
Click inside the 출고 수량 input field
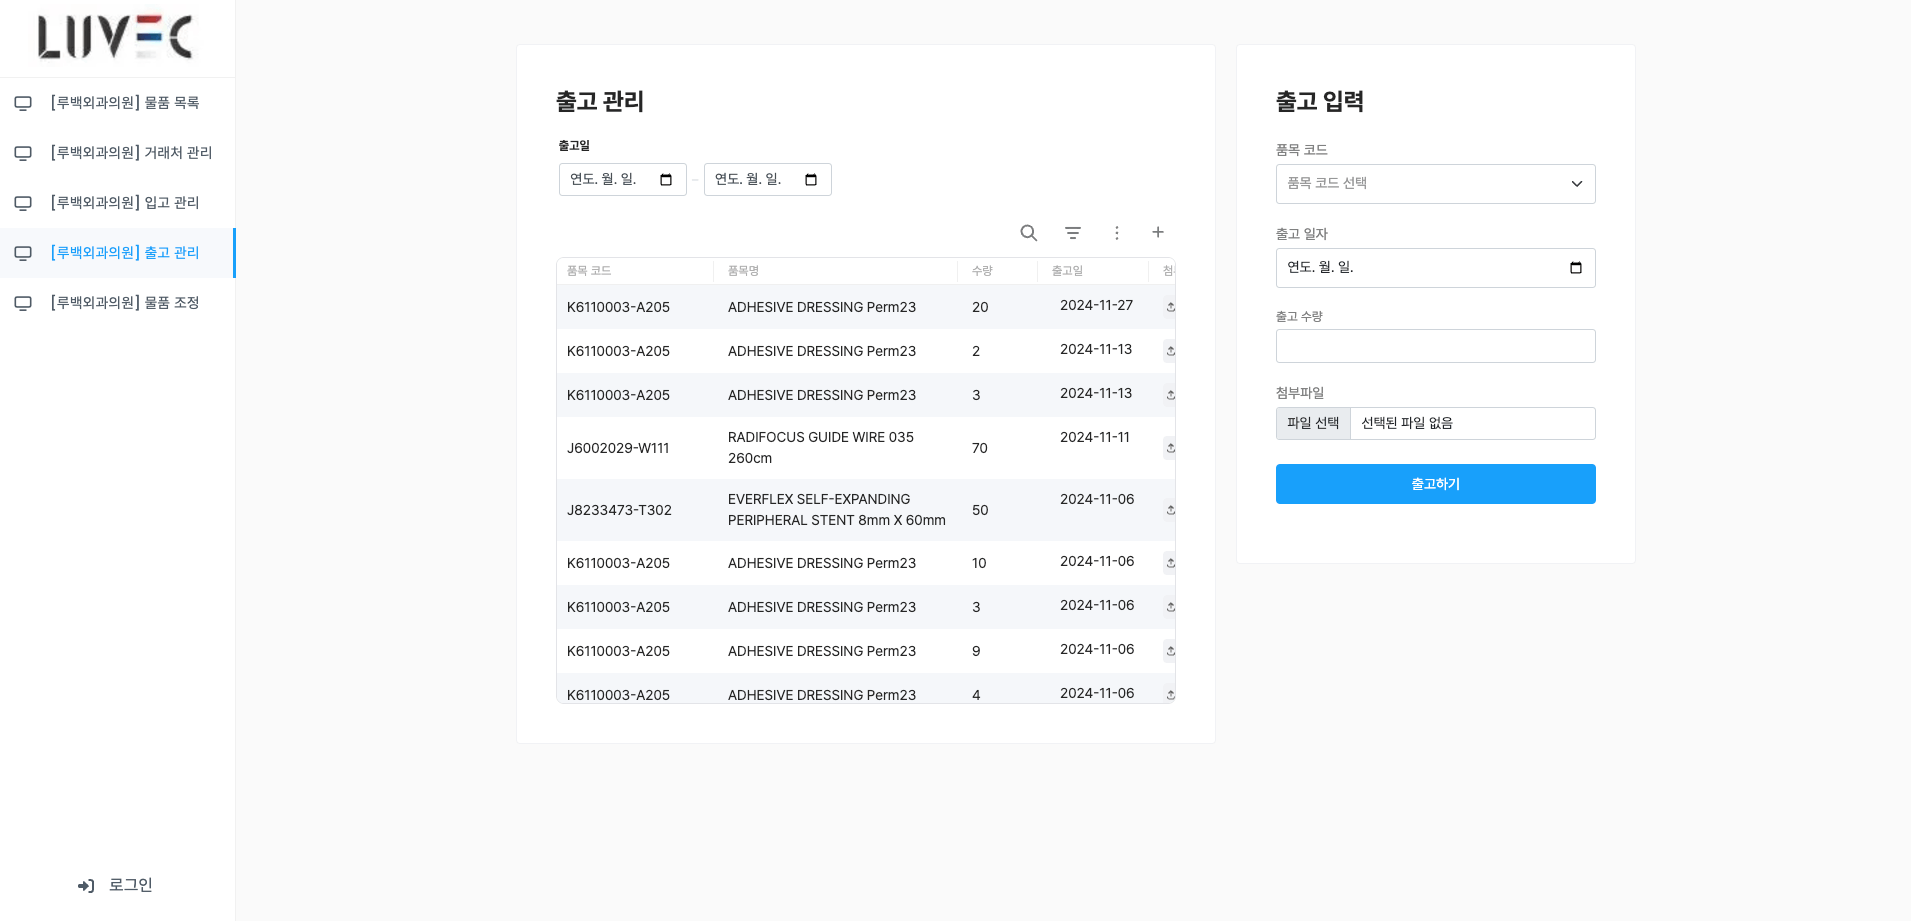[x=1435, y=346]
